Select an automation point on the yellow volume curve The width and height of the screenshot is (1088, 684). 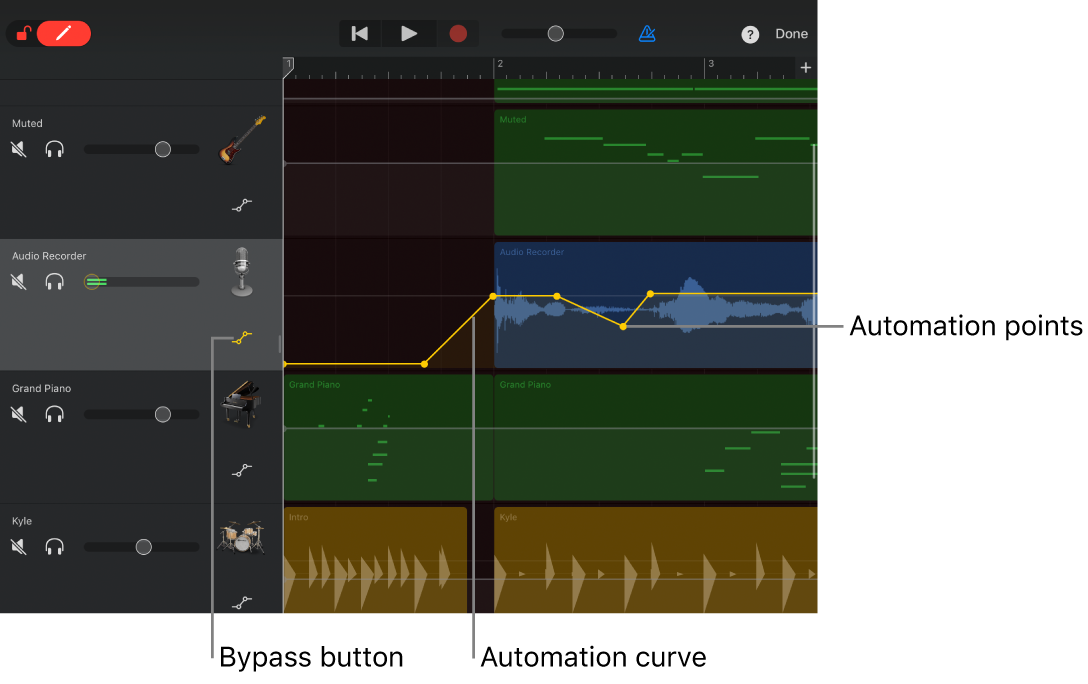click(x=557, y=295)
